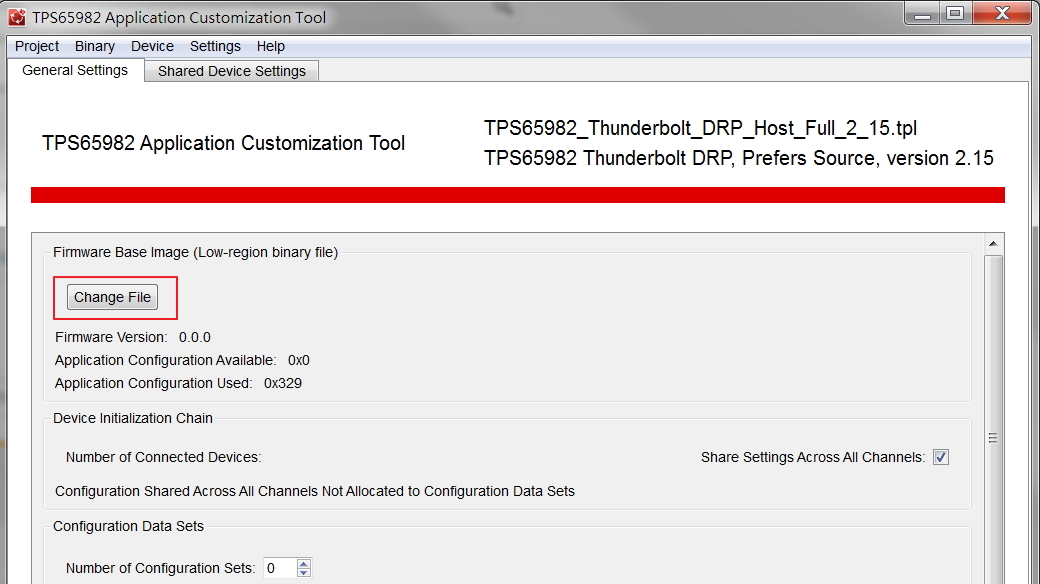Click the large 'TPS65982 Application Customization Tool' heading
Screen dimensions: 1040x584
click(224, 143)
